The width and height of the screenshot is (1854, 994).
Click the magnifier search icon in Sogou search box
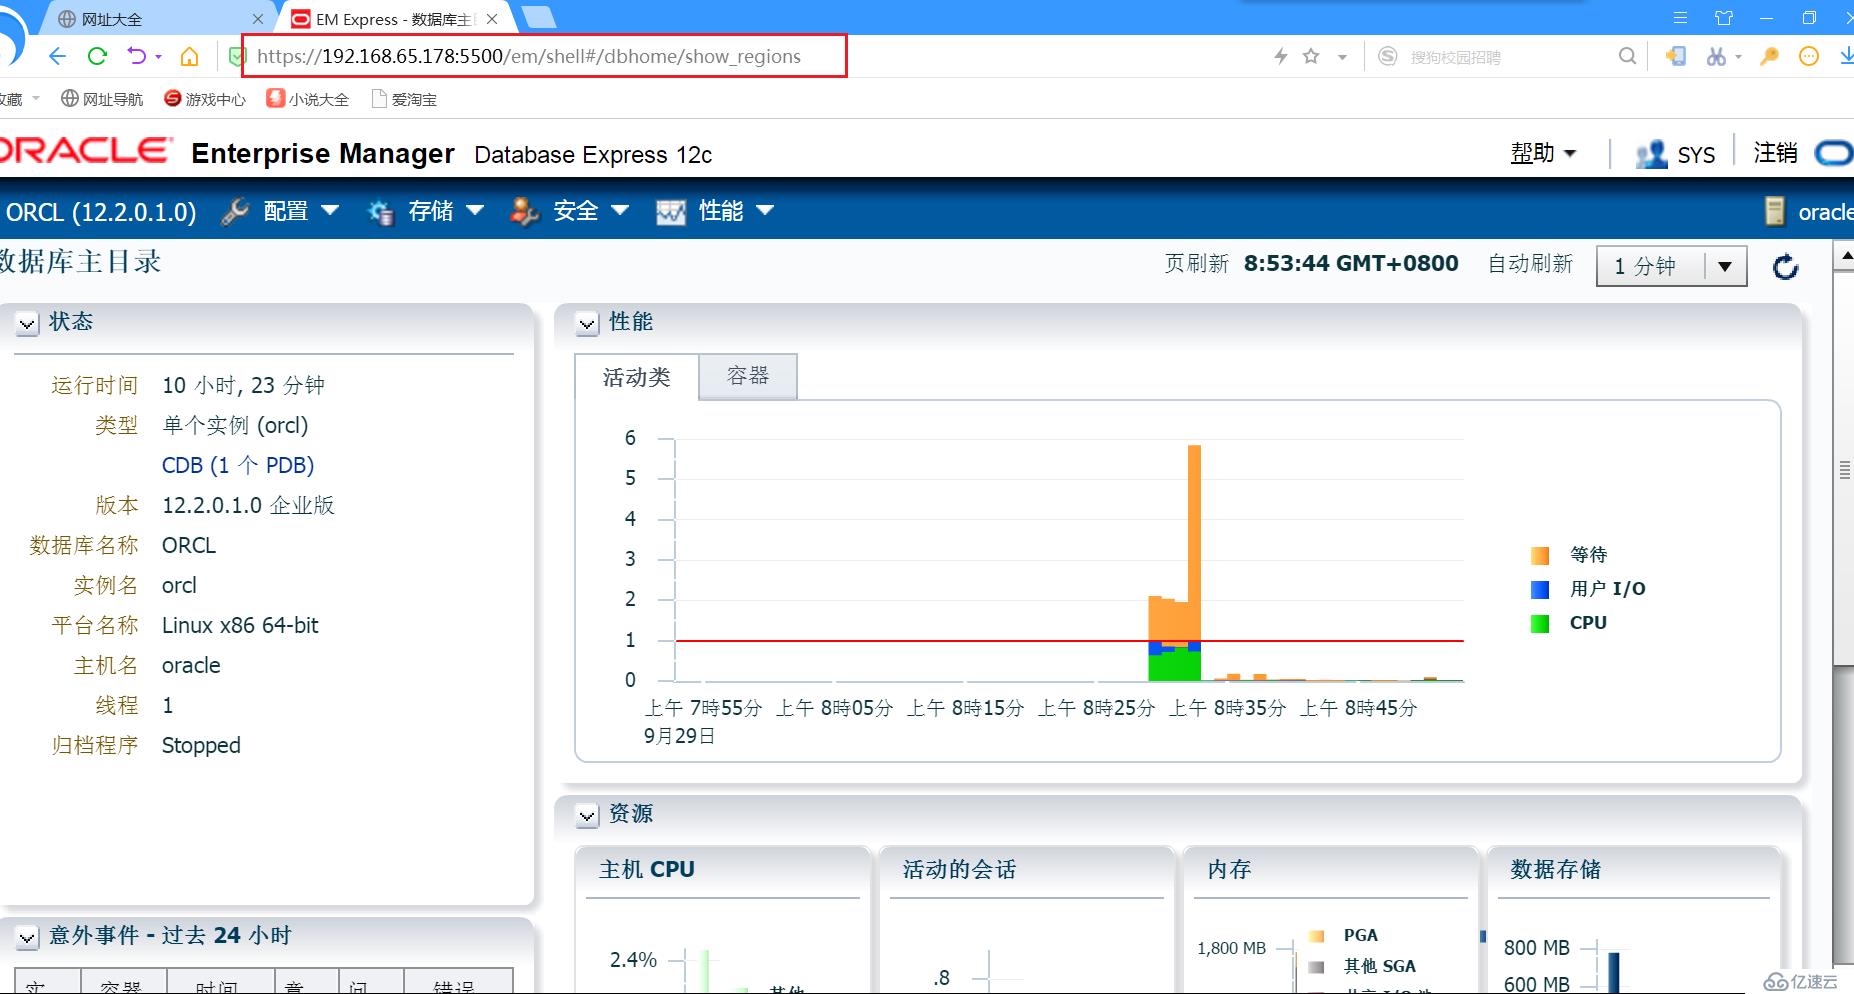tap(1627, 56)
